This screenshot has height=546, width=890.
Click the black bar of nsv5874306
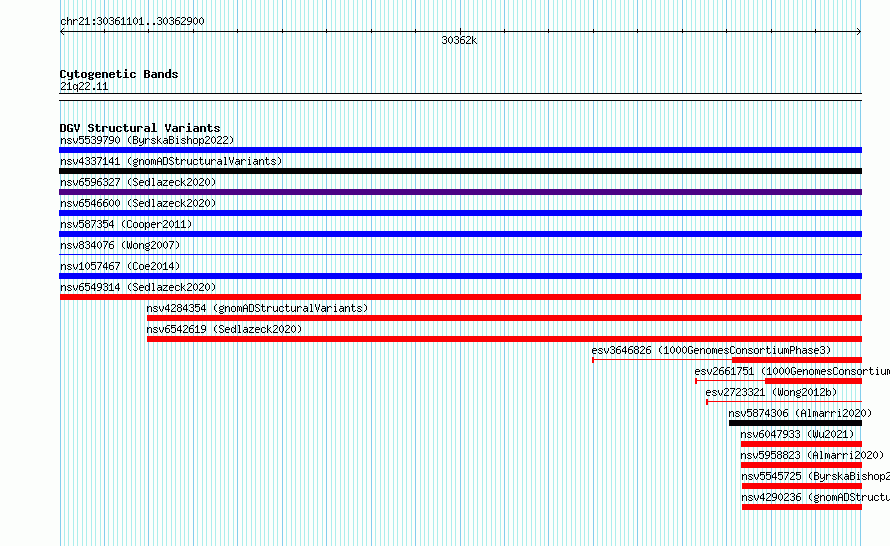point(795,423)
